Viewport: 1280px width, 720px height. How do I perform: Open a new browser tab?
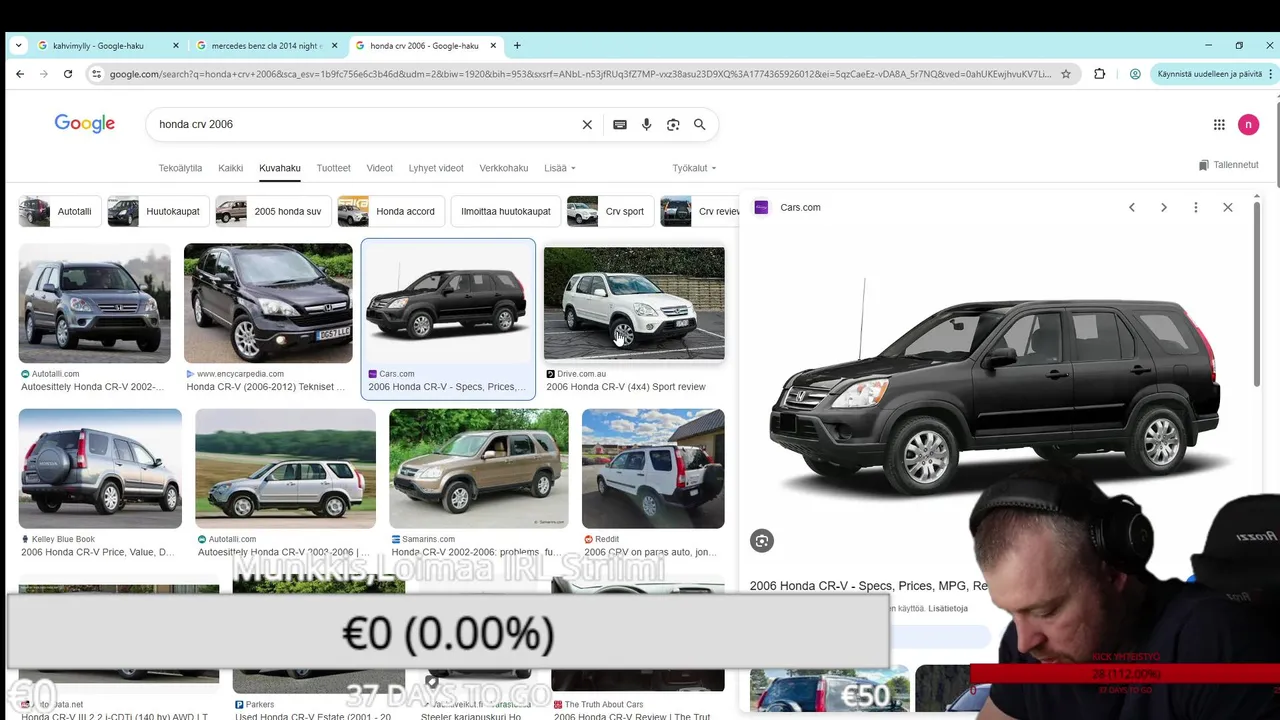(517, 45)
